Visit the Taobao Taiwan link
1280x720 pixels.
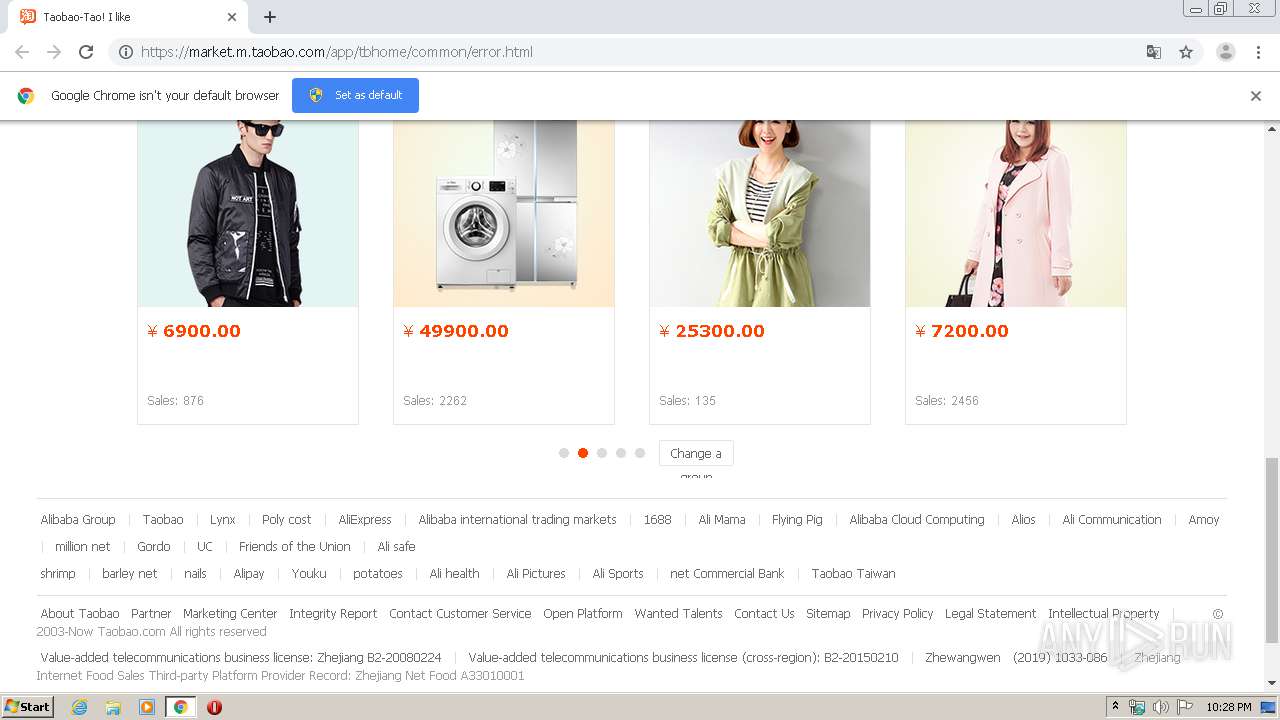(853, 574)
